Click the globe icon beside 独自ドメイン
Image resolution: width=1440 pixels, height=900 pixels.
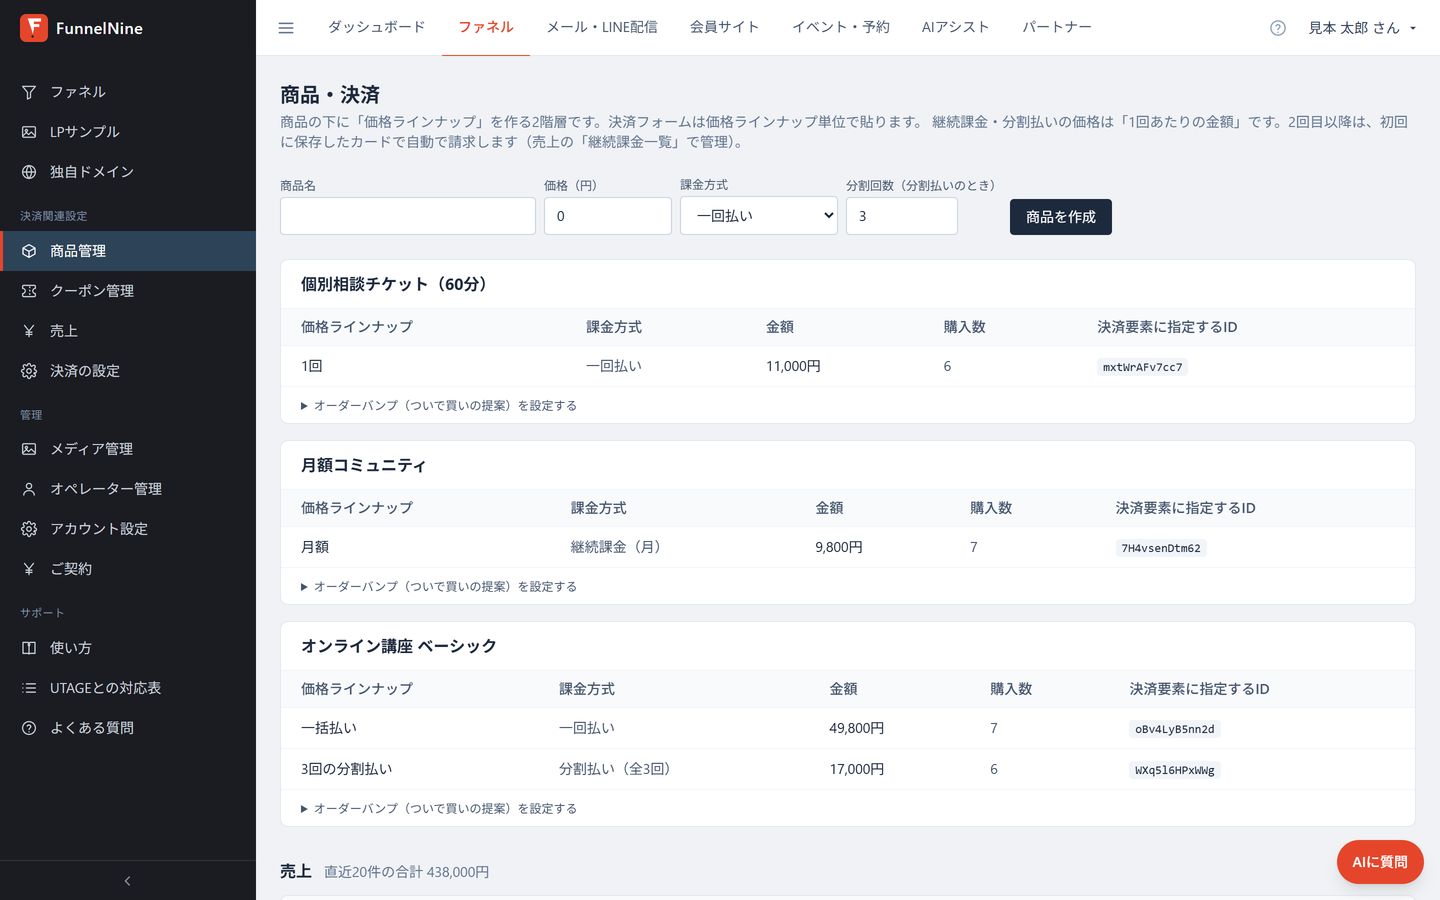tap(29, 172)
